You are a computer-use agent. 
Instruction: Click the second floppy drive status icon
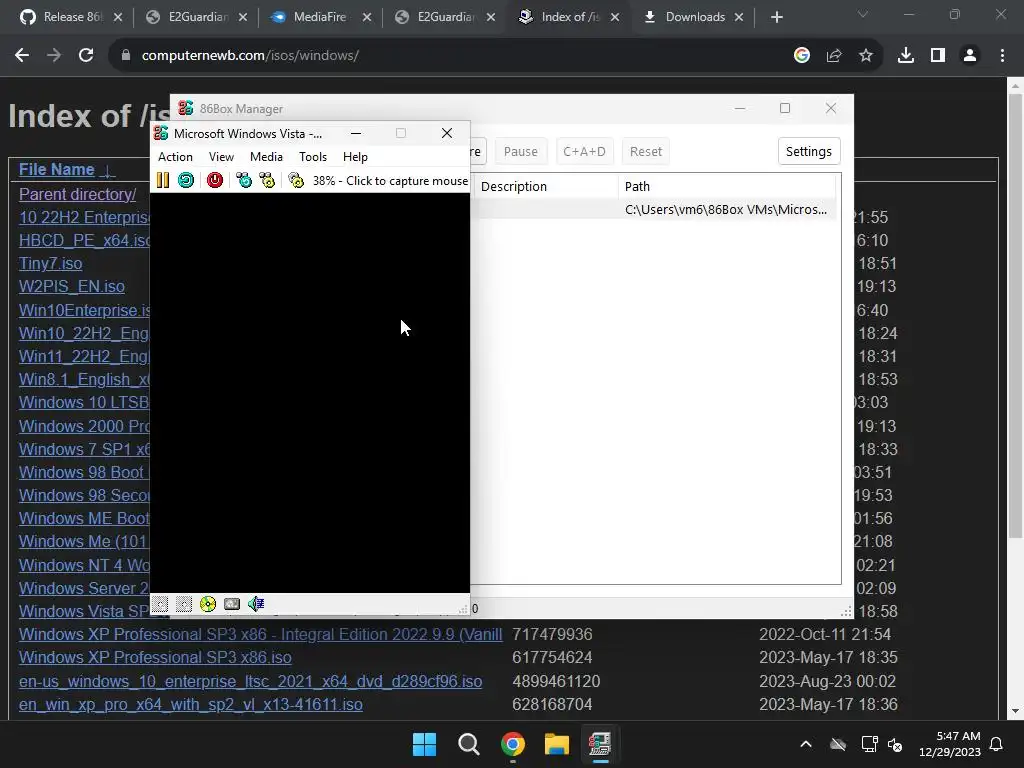click(184, 604)
